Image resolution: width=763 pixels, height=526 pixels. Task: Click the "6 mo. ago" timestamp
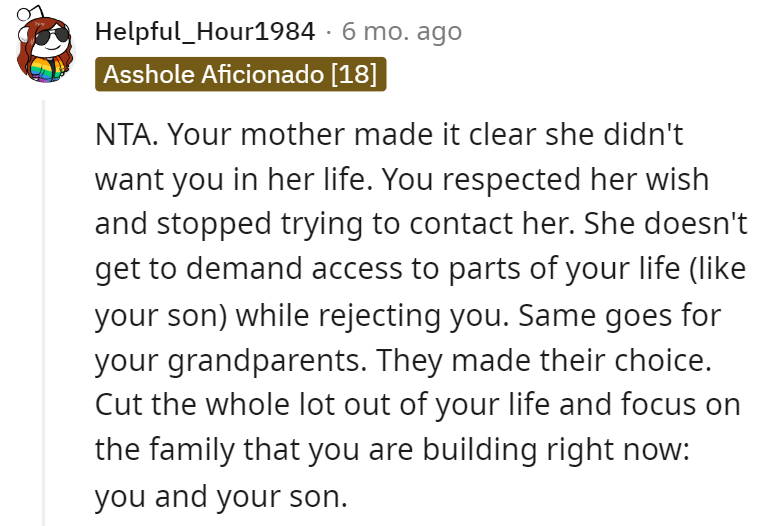(x=402, y=31)
